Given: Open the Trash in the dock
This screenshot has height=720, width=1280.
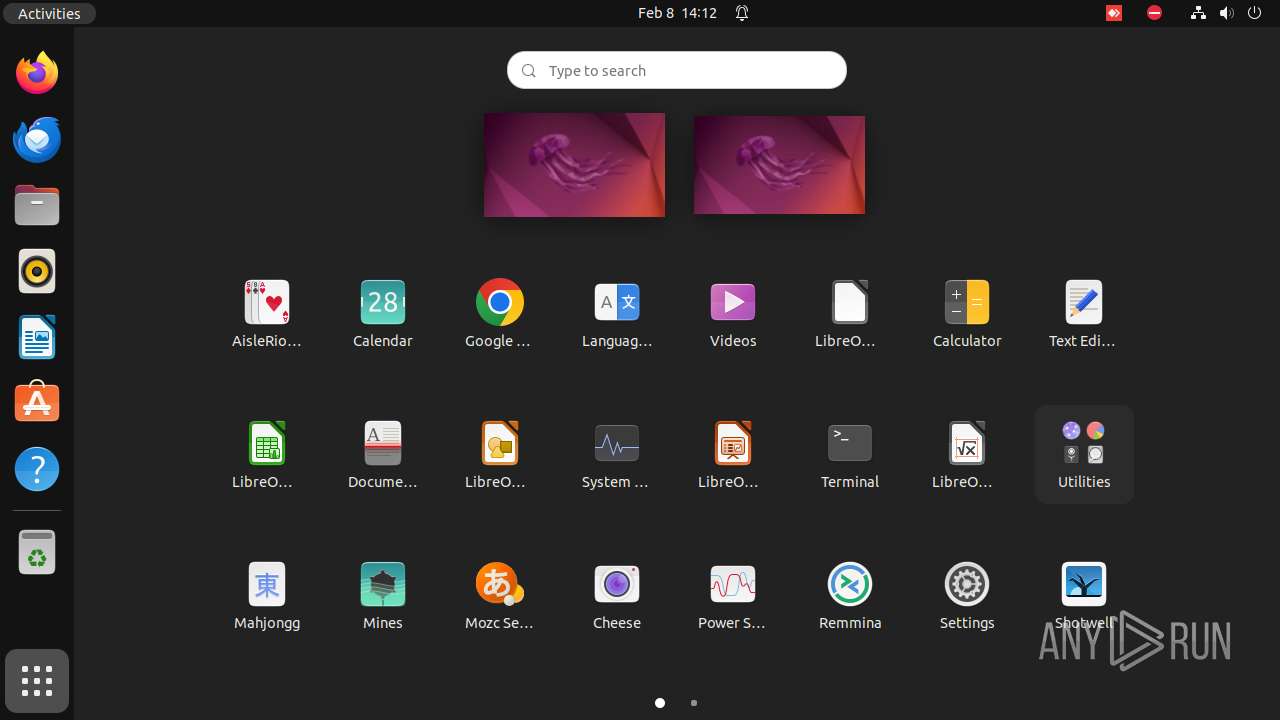Looking at the screenshot, I should tap(37, 552).
